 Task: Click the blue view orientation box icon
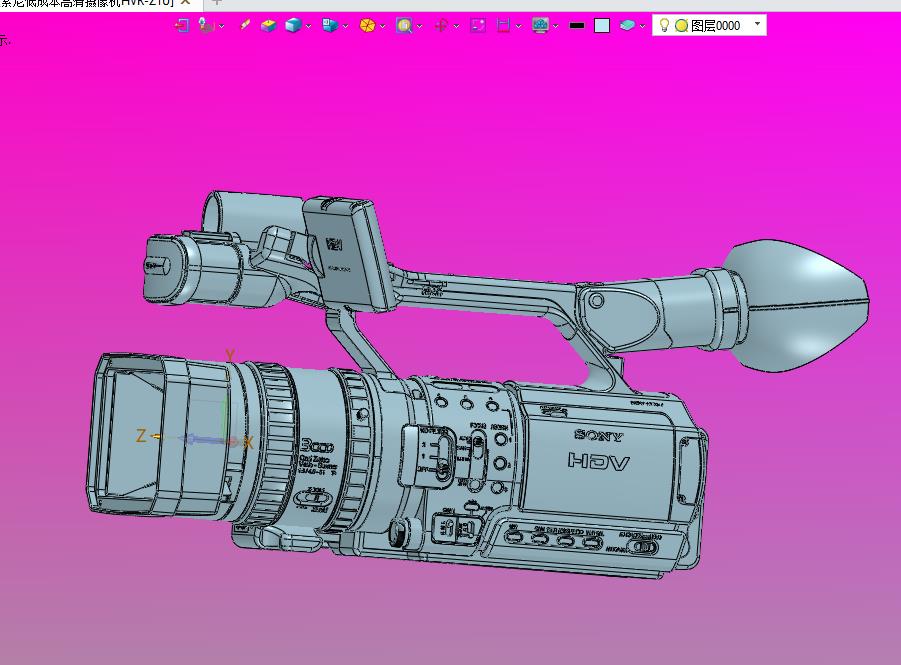pos(330,25)
